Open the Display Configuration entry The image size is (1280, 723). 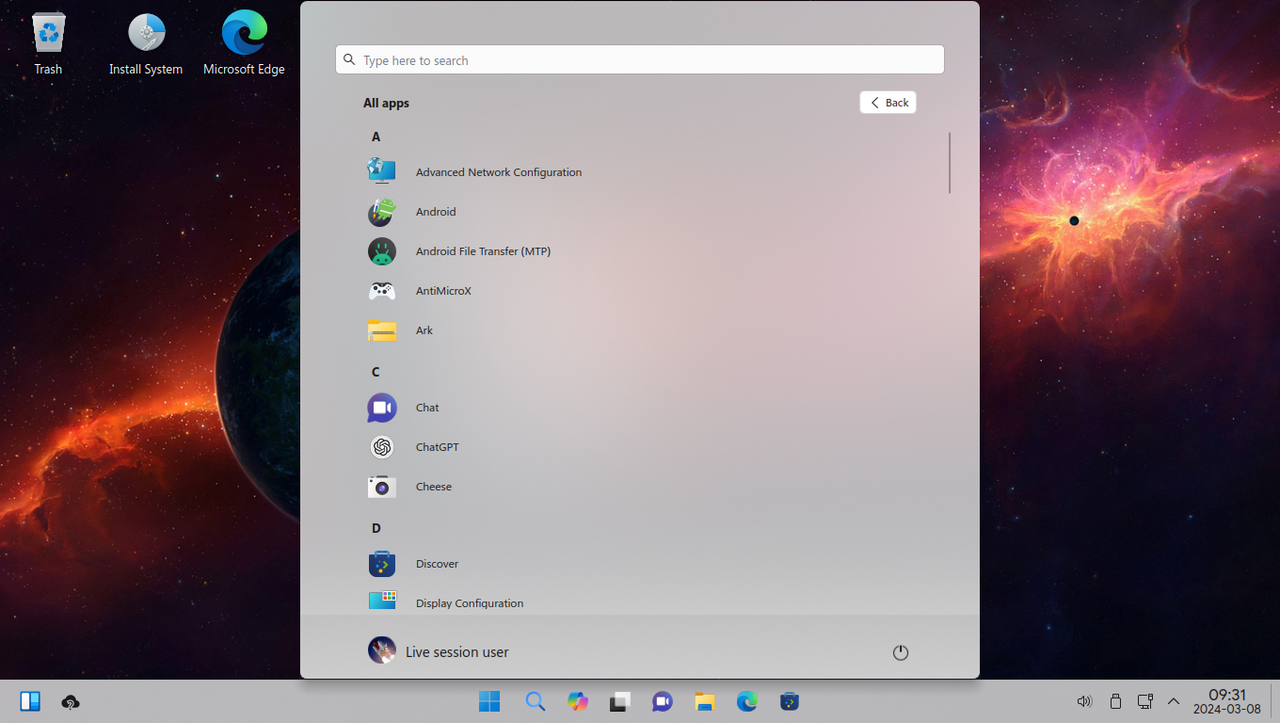[x=469, y=603]
